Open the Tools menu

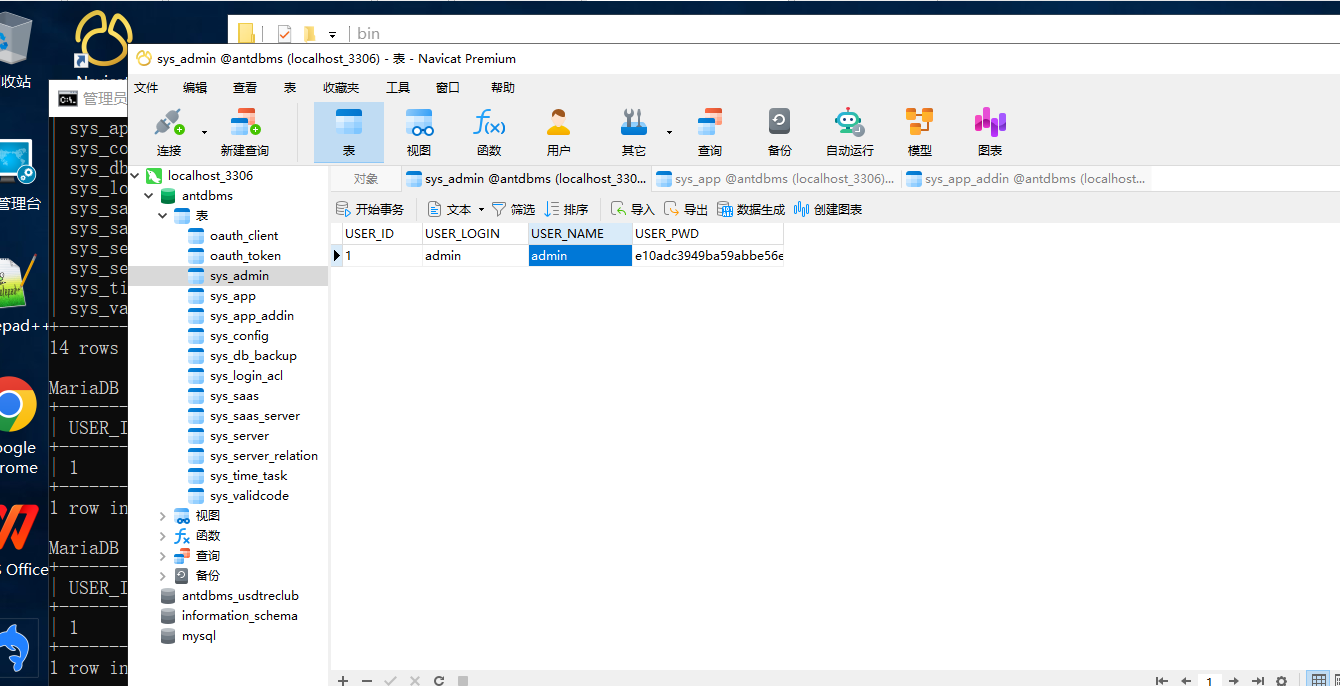pyautogui.click(x=398, y=88)
